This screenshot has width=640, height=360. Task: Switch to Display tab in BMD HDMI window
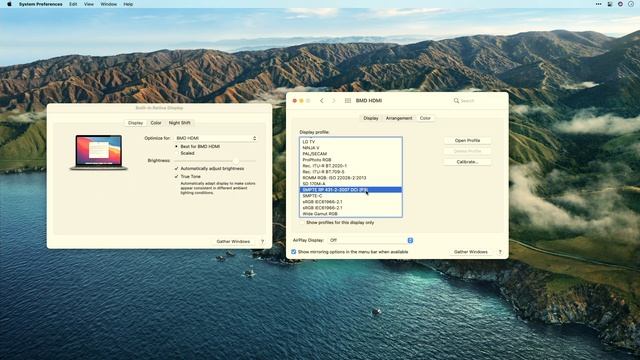tap(371, 118)
